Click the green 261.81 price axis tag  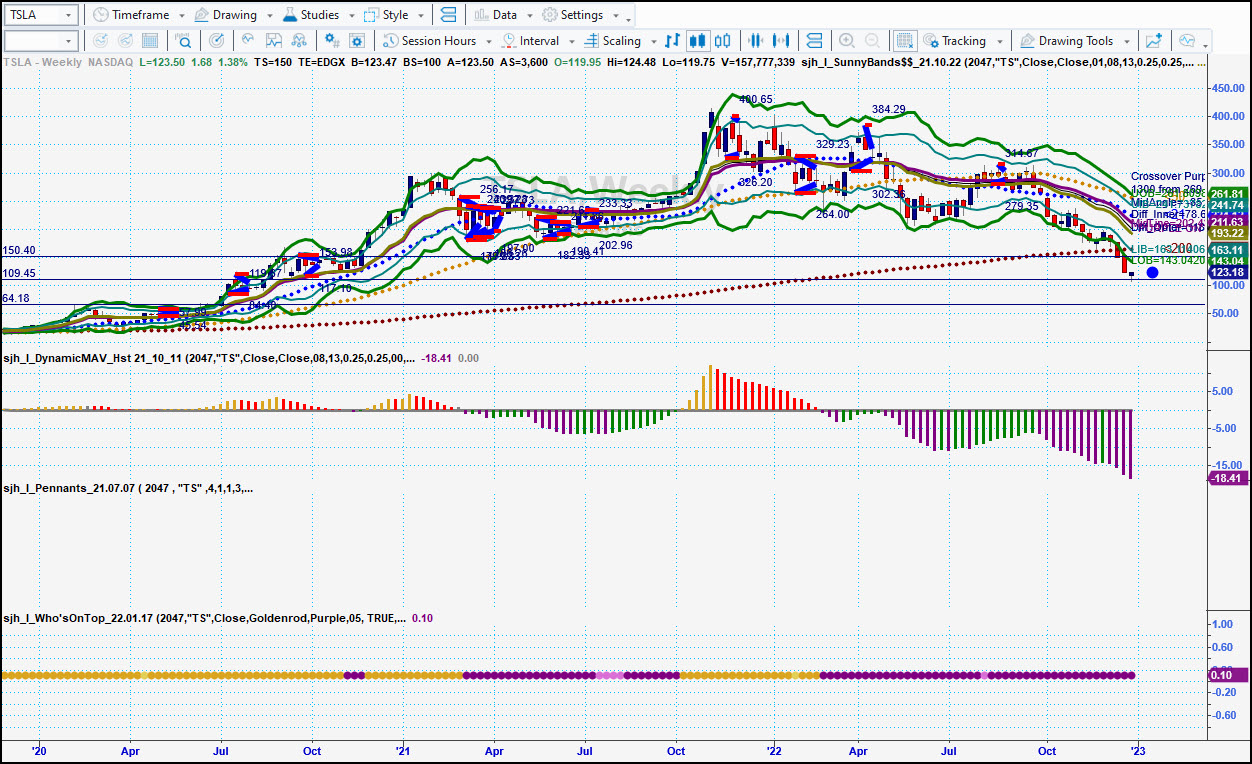(1228, 194)
